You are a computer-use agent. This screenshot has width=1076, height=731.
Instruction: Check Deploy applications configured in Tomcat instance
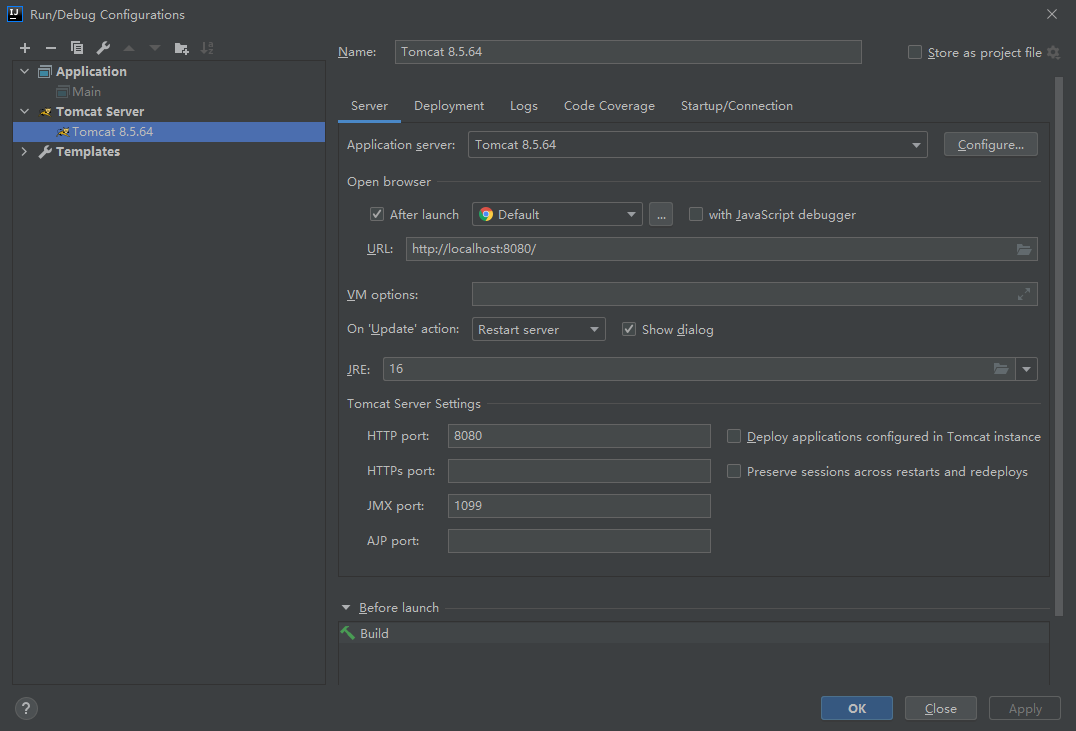point(734,437)
